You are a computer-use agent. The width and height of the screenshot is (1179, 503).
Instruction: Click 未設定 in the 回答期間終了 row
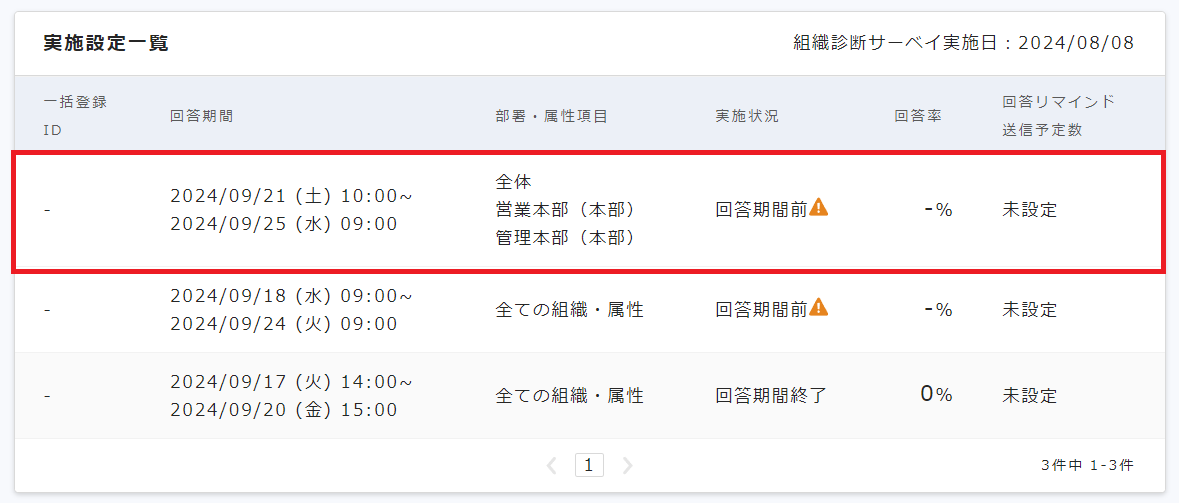[1029, 395]
